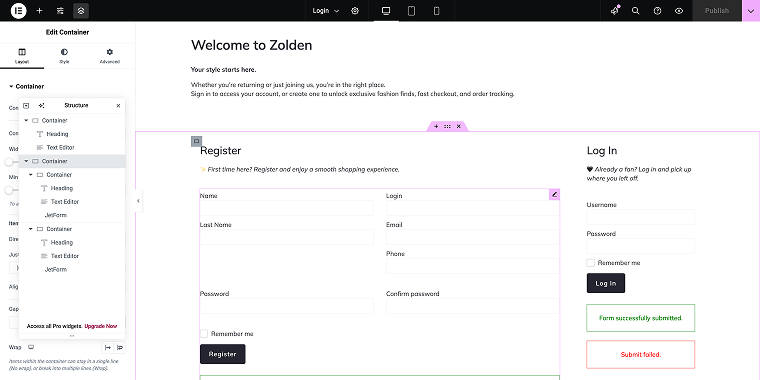The height and width of the screenshot is (380, 760).
Task: Open the What's New rocket icon
Action: (615, 11)
